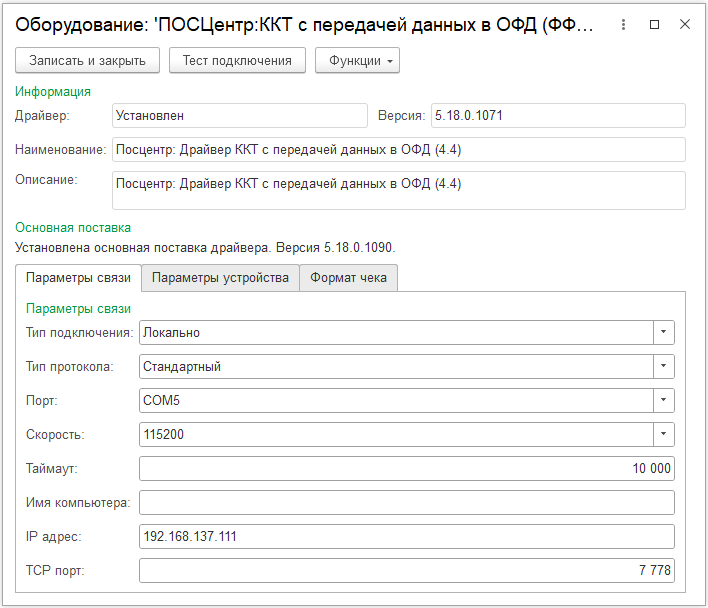Expand 'Скорость' baud rate dropdown arrow
The height and width of the screenshot is (608, 708).
(663, 434)
